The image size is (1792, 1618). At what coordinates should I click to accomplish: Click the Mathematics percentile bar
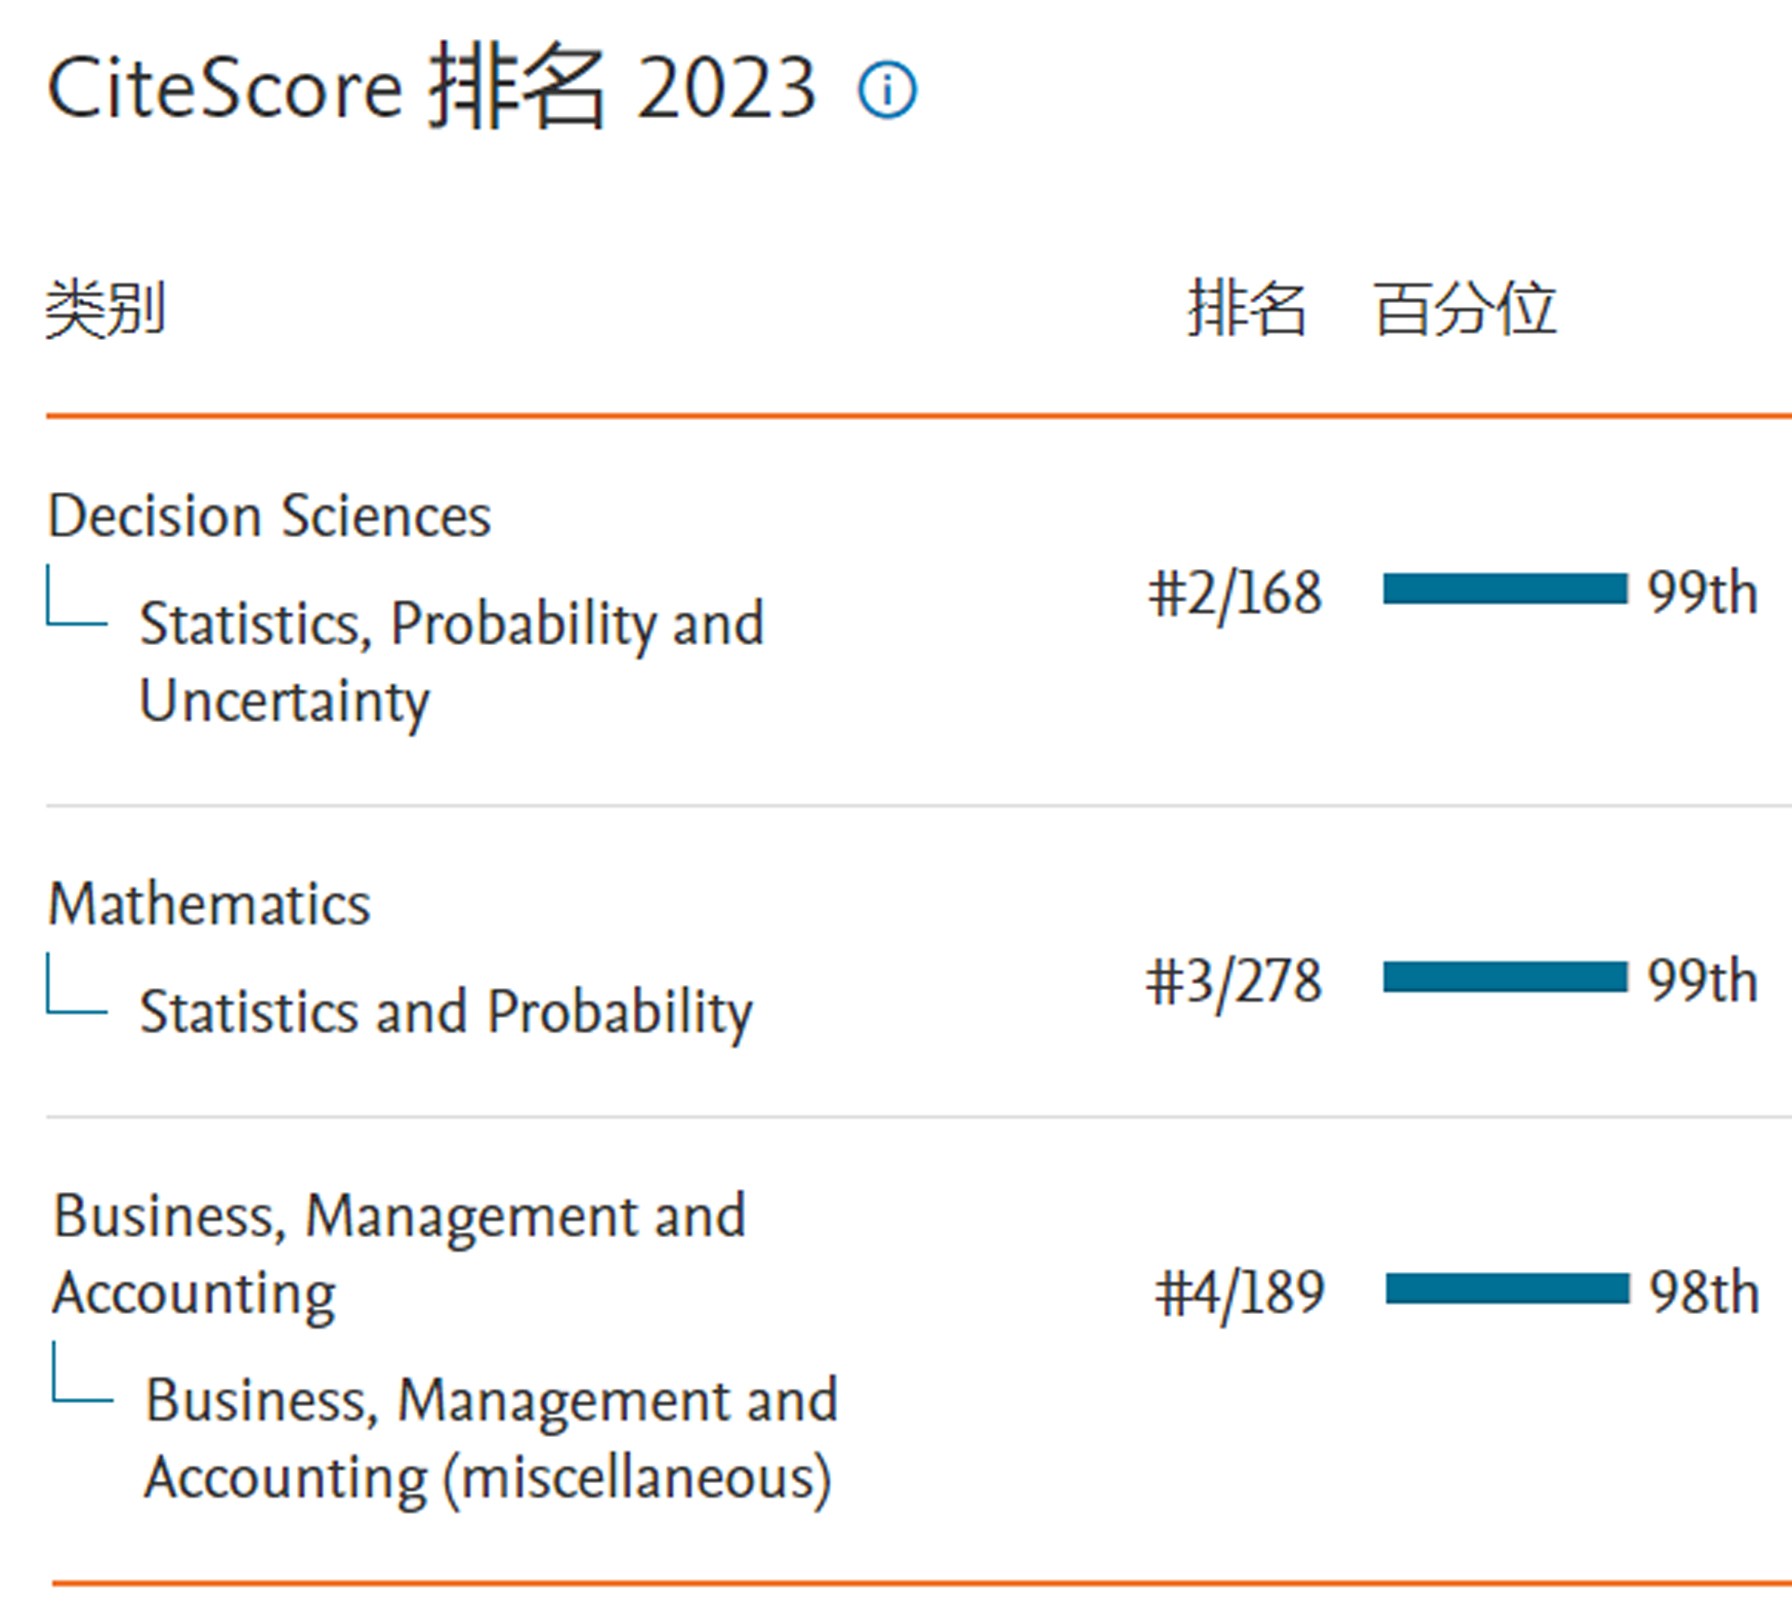point(1504,977)
